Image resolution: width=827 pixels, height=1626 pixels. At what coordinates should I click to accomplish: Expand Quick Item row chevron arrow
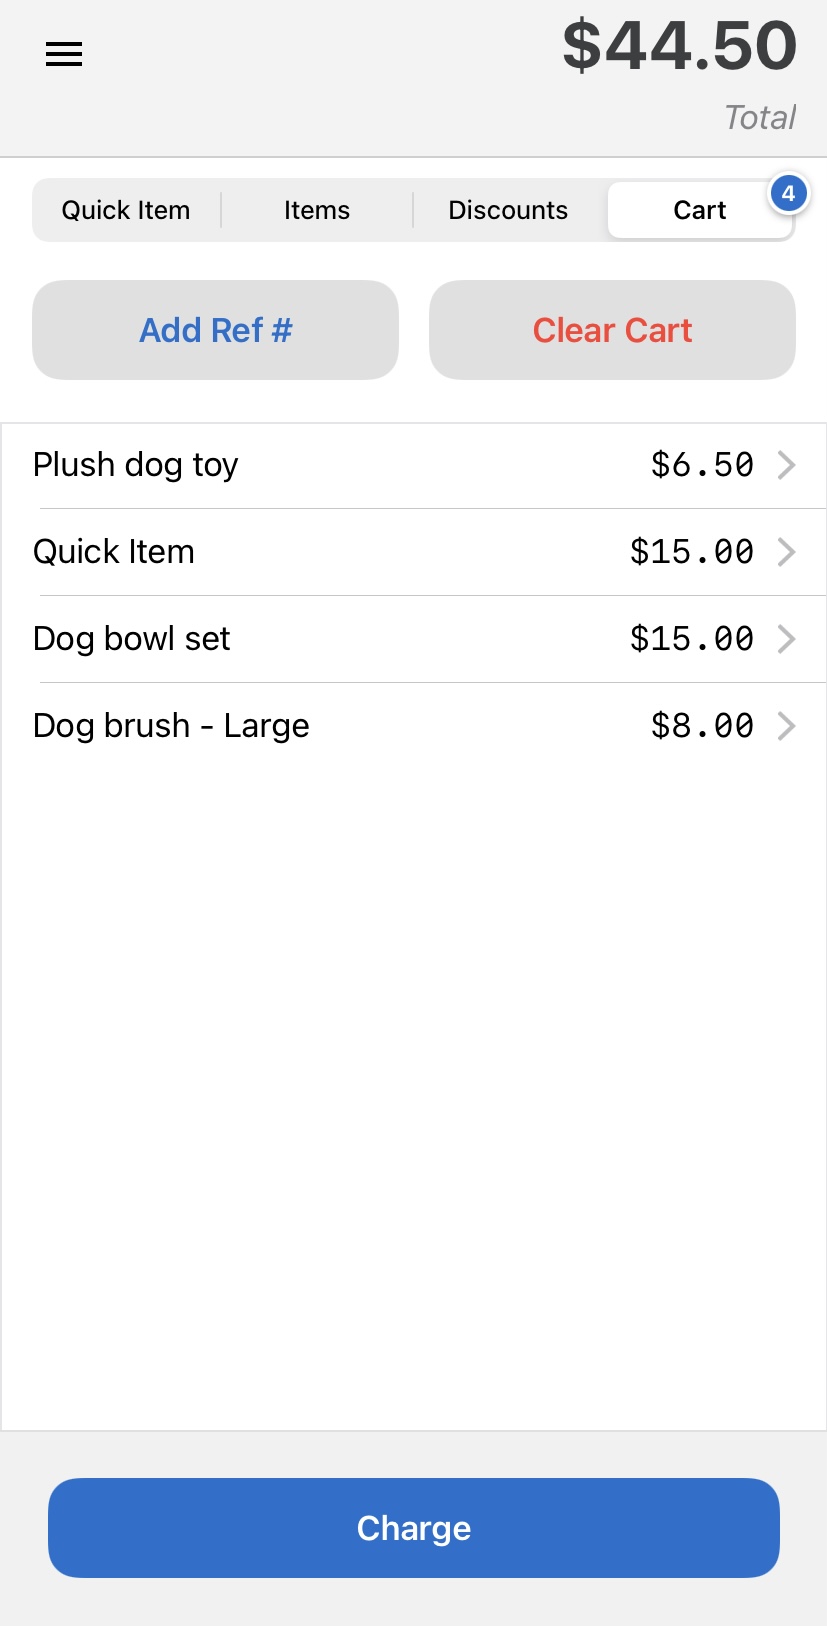tap(787, 552)
